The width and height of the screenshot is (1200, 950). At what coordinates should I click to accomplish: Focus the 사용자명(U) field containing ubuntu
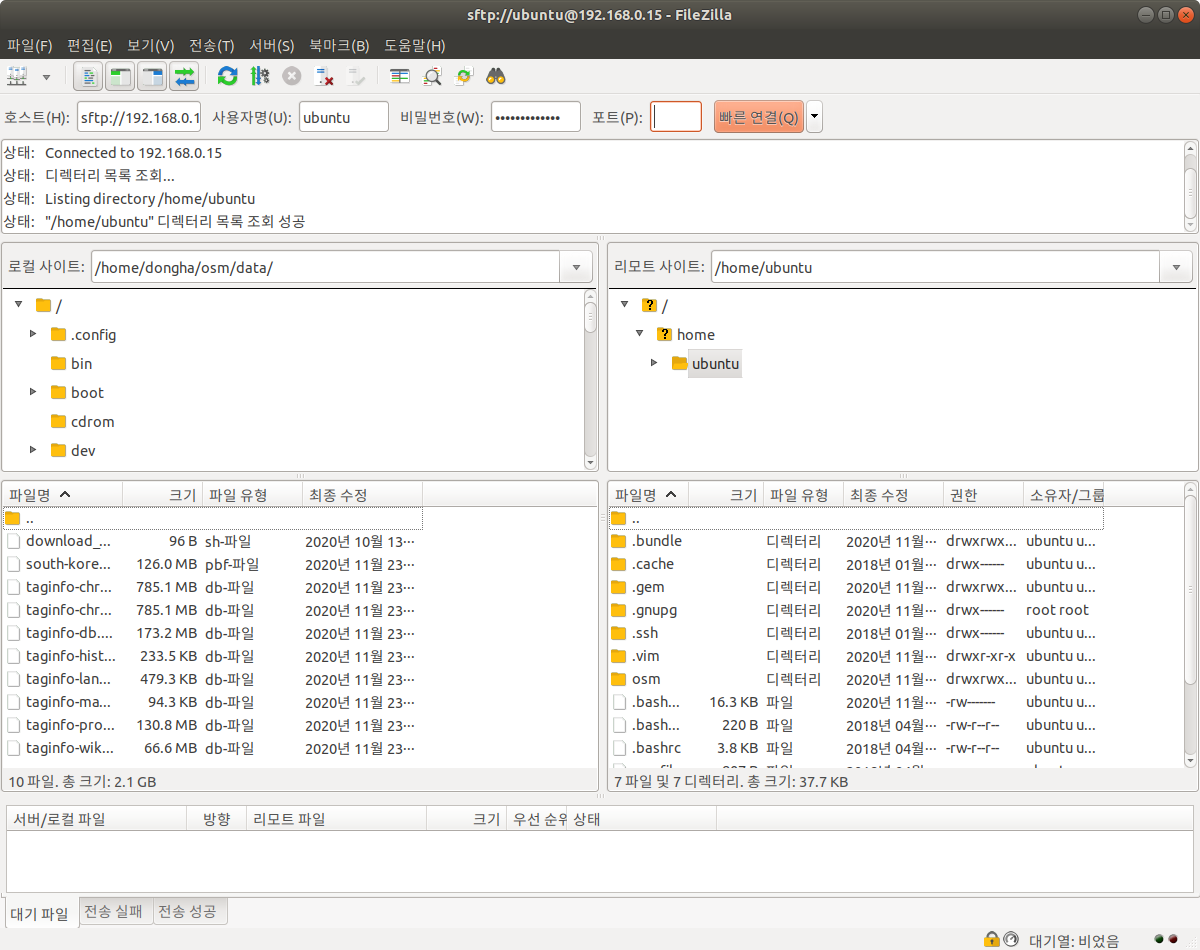tap(343, 116)
